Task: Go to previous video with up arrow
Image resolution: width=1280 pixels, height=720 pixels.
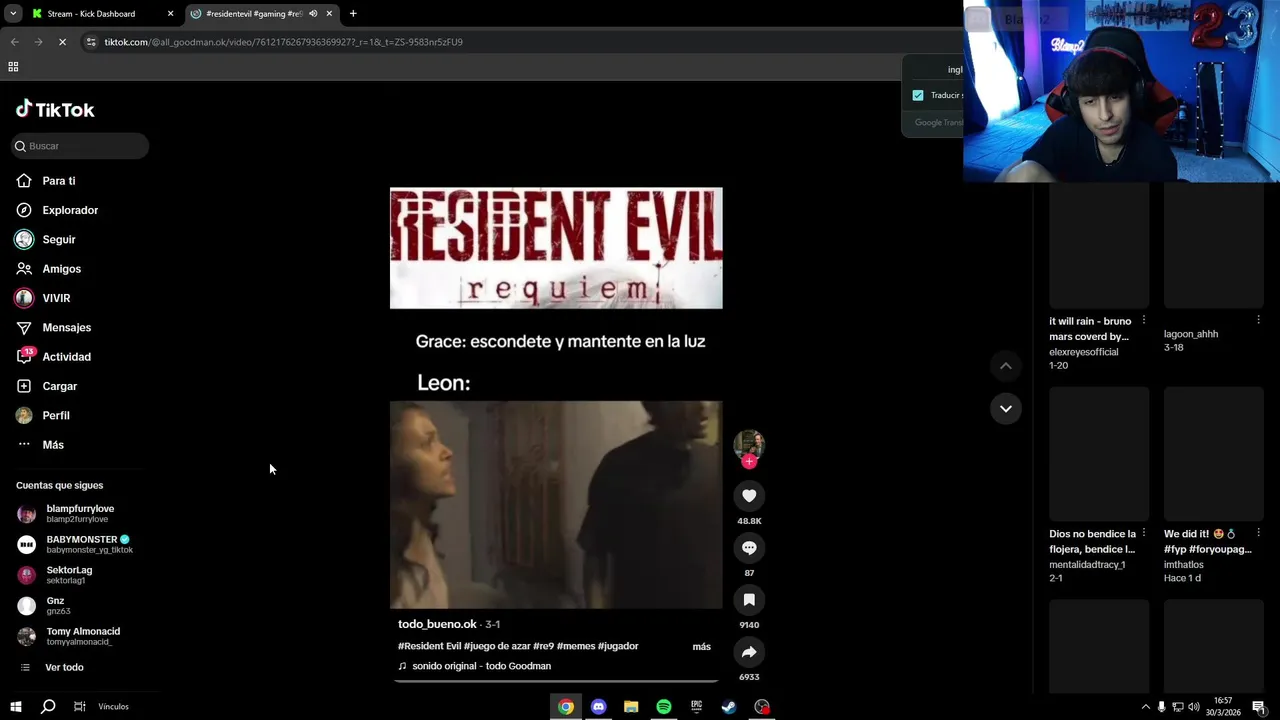Action: [1006, 366]
